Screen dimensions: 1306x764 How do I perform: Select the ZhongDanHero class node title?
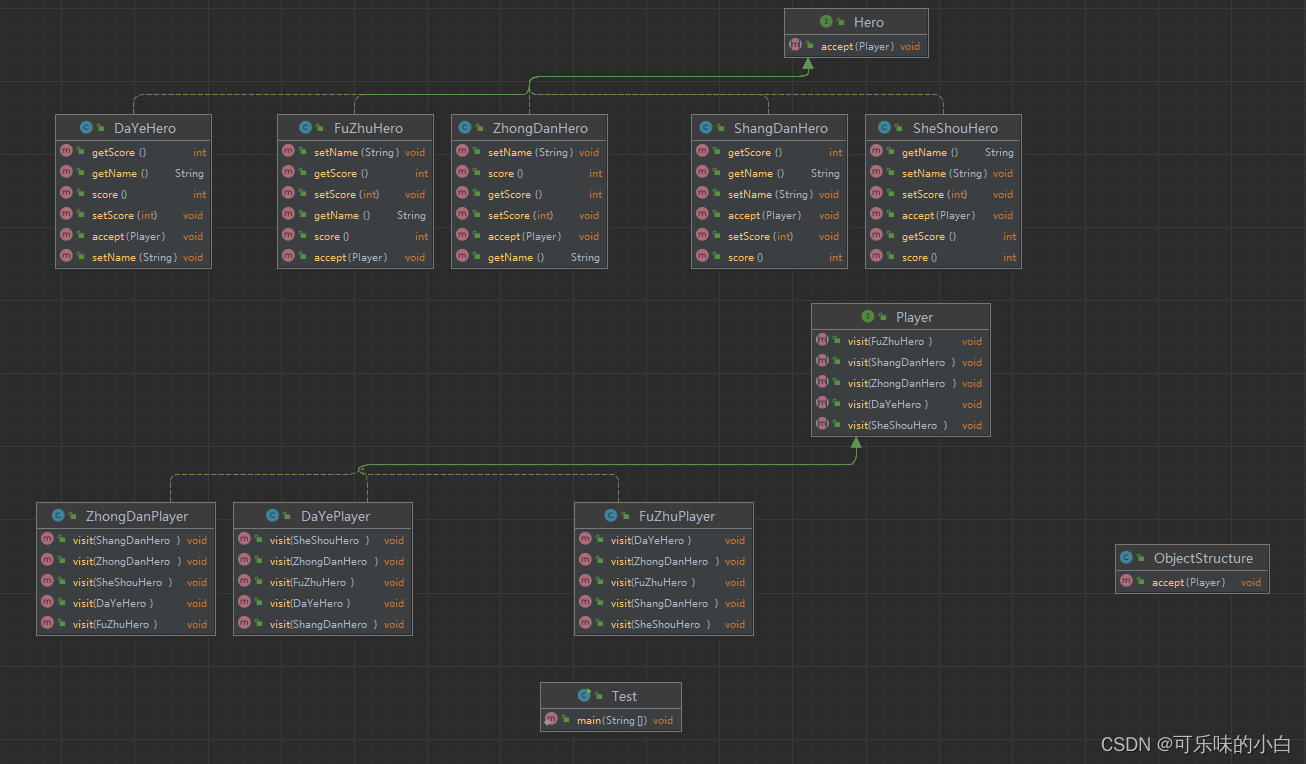pyautogui.click(x=540, y=128)
